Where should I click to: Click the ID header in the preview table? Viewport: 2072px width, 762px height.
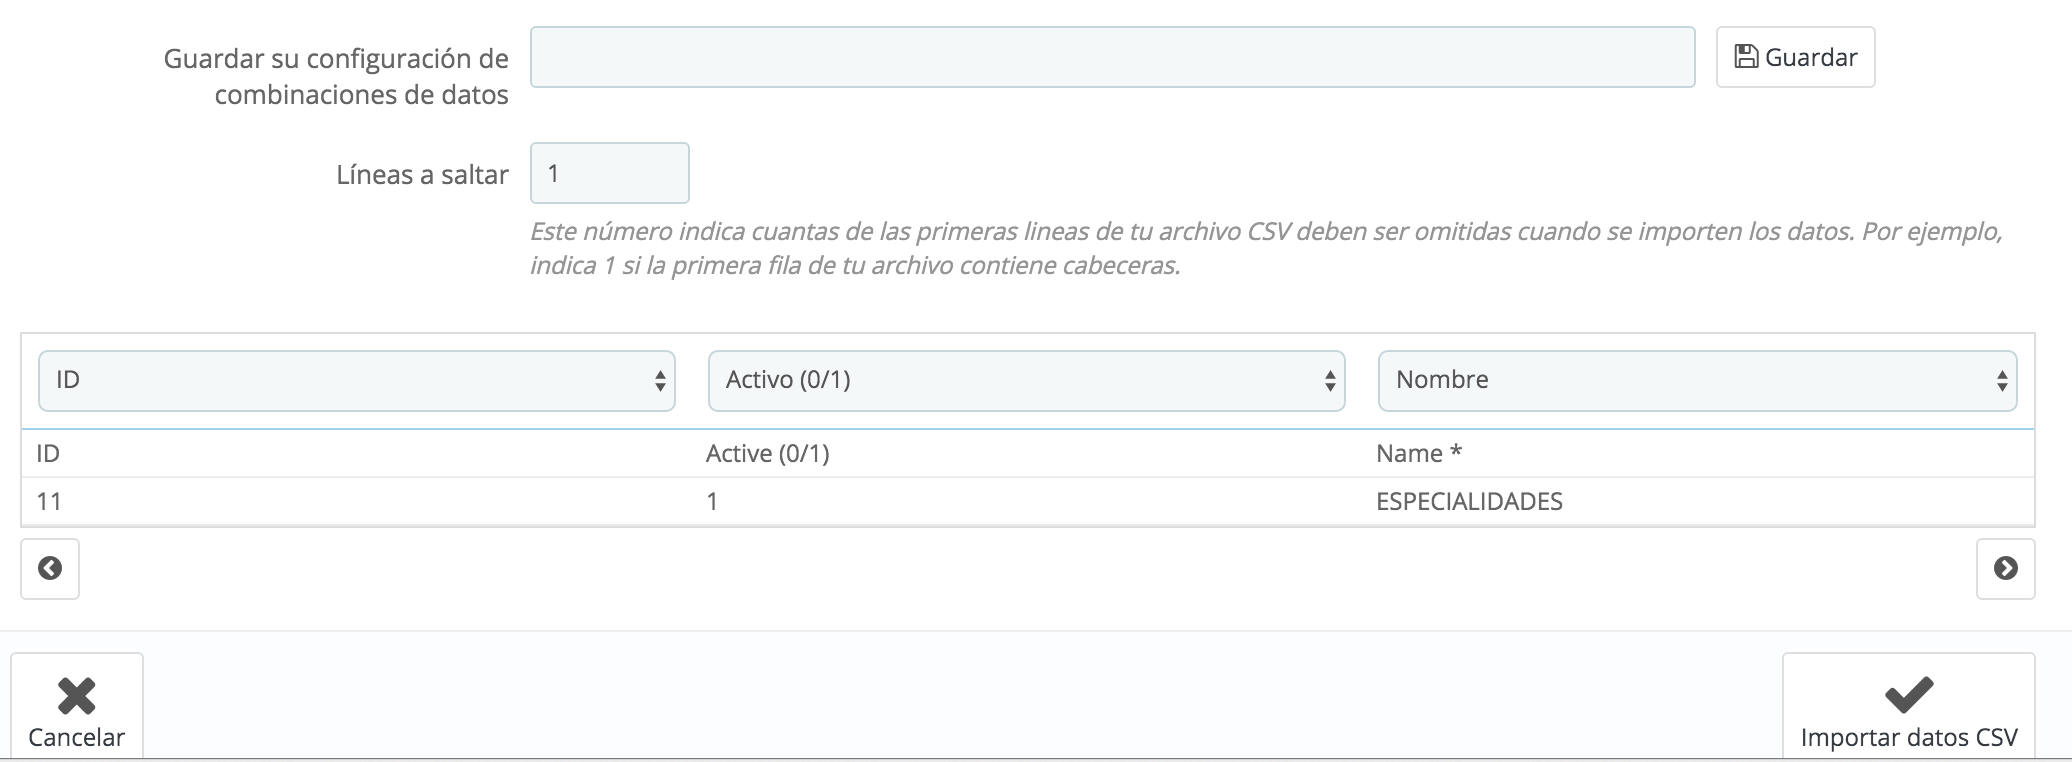48,454
